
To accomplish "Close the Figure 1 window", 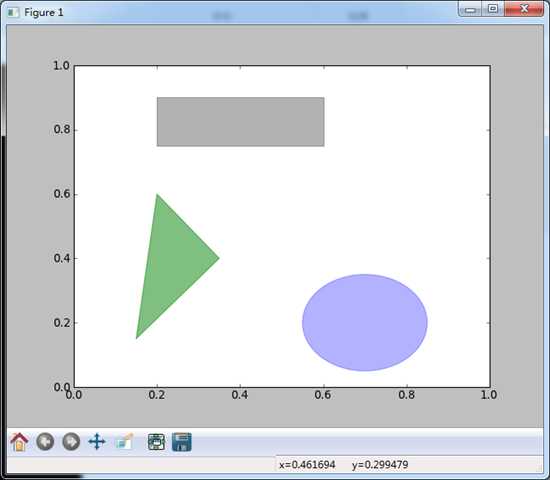I will pyautogui.click(x=524, y=9).
